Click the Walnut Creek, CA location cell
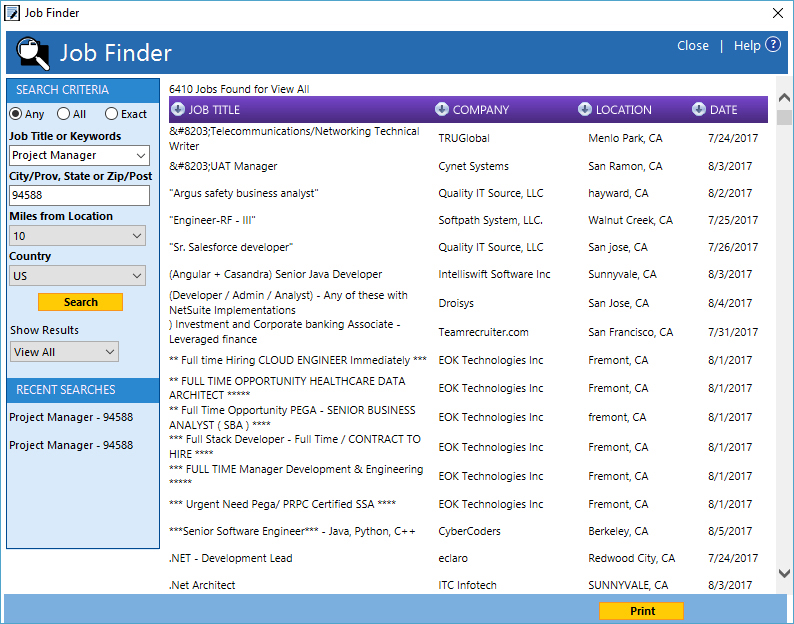 coord(630,220)
